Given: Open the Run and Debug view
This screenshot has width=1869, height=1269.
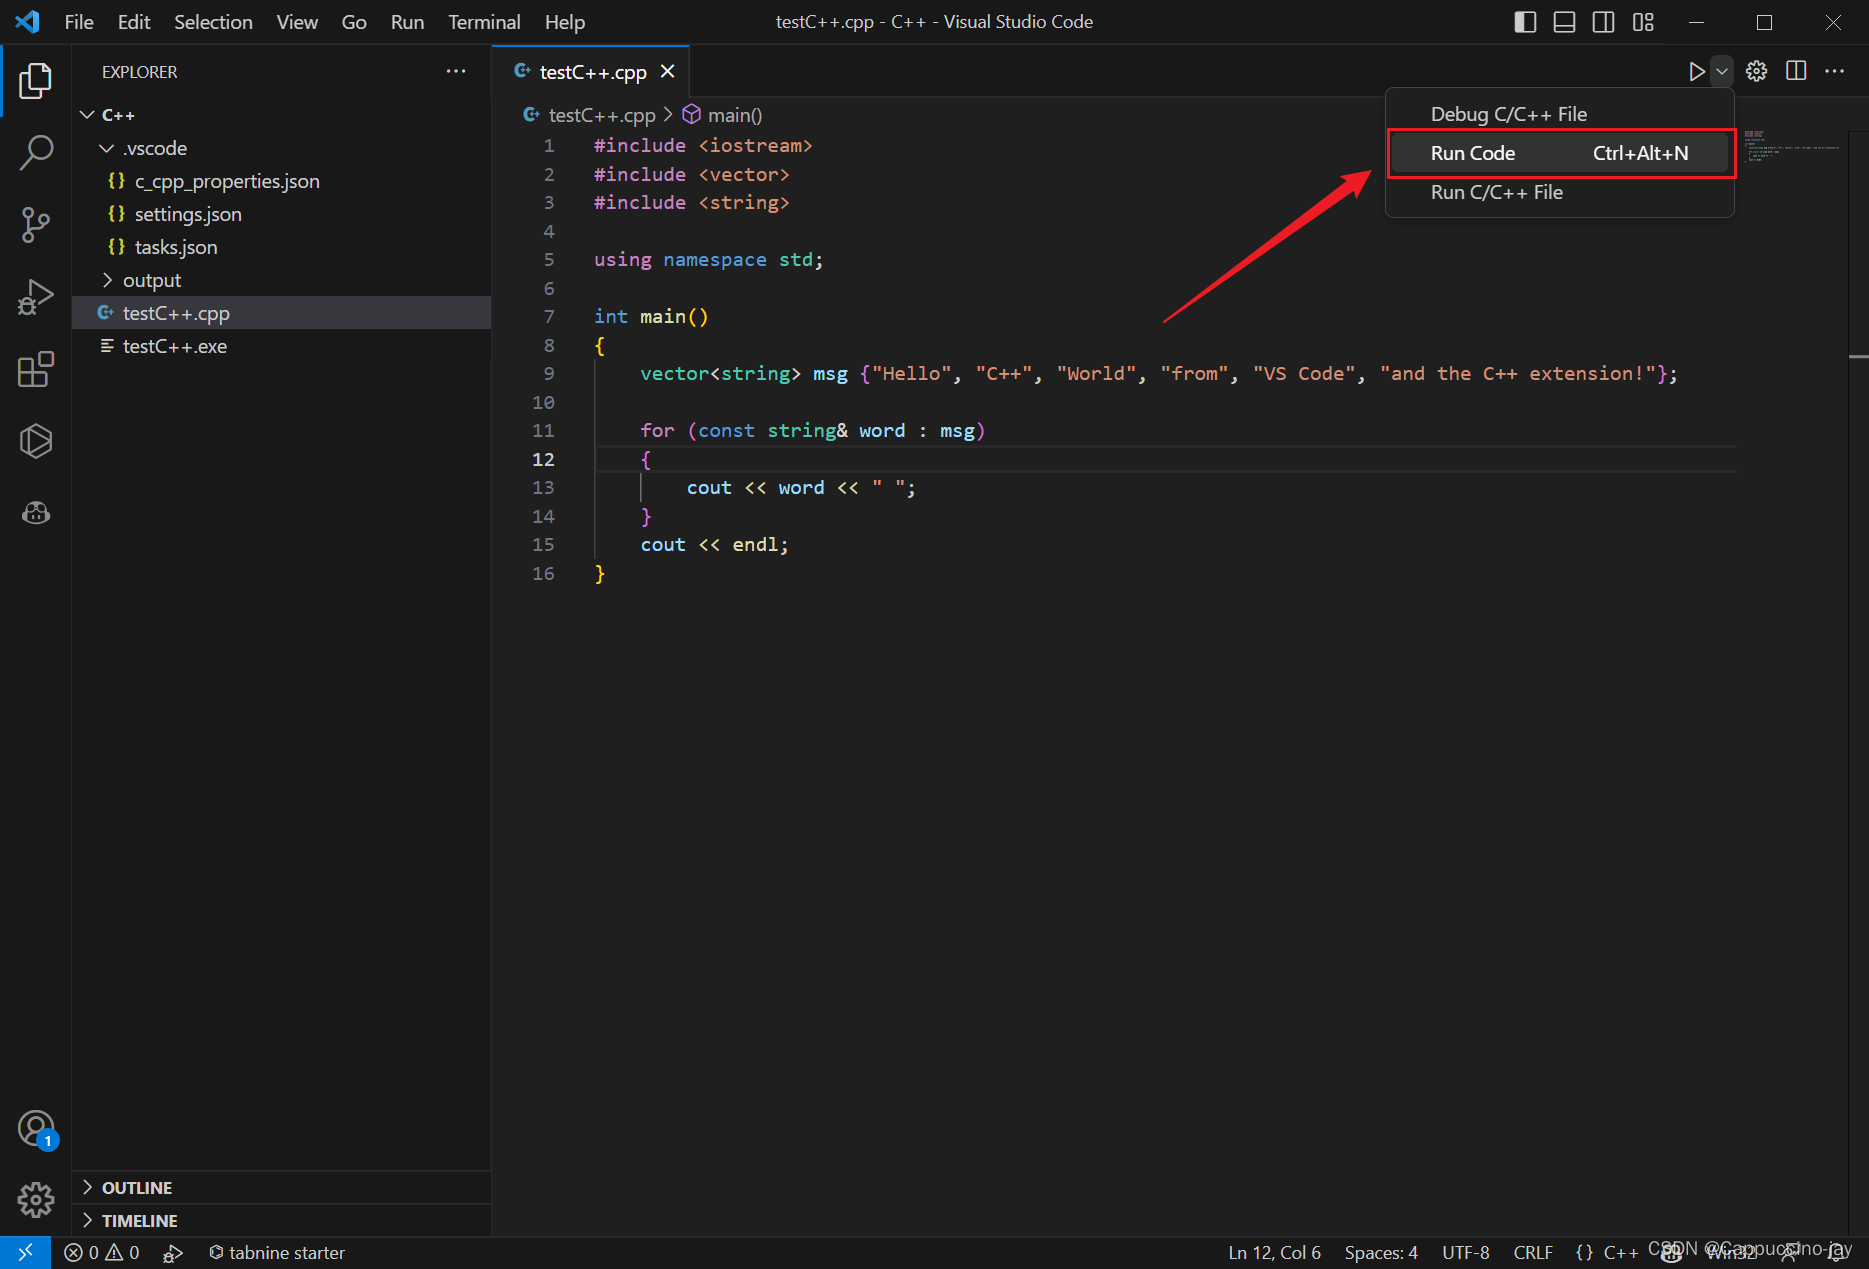Looking at the screenshot, I should (36, 297).
